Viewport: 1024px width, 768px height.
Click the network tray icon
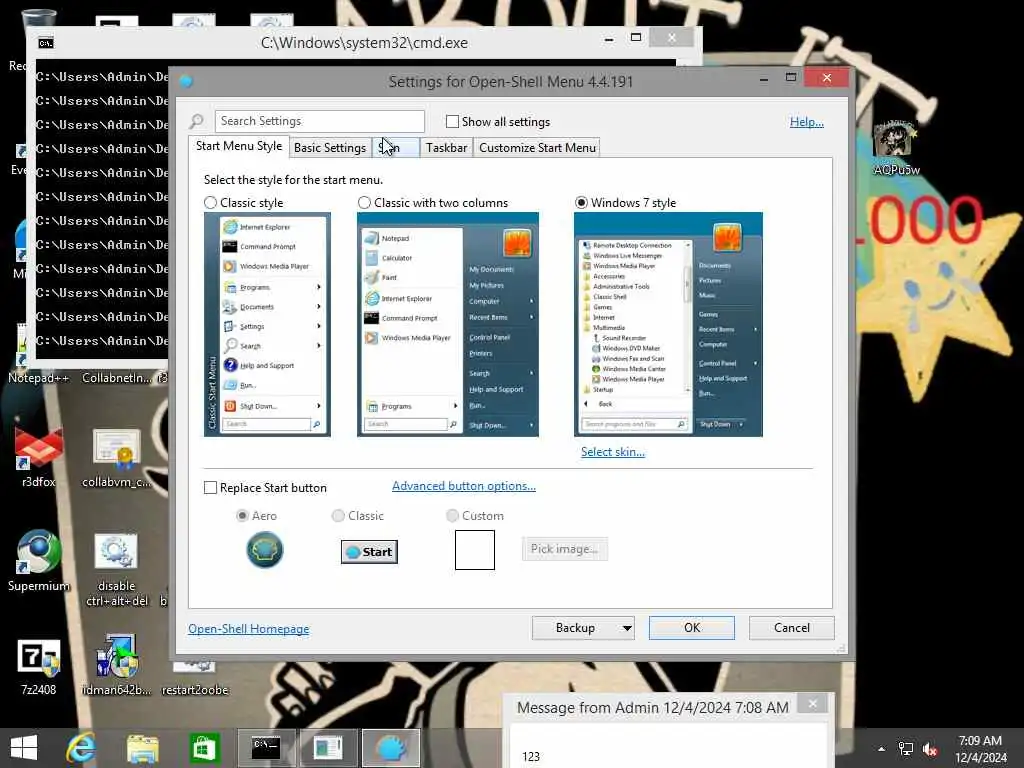pyautogui.click(x=905, y=748)
